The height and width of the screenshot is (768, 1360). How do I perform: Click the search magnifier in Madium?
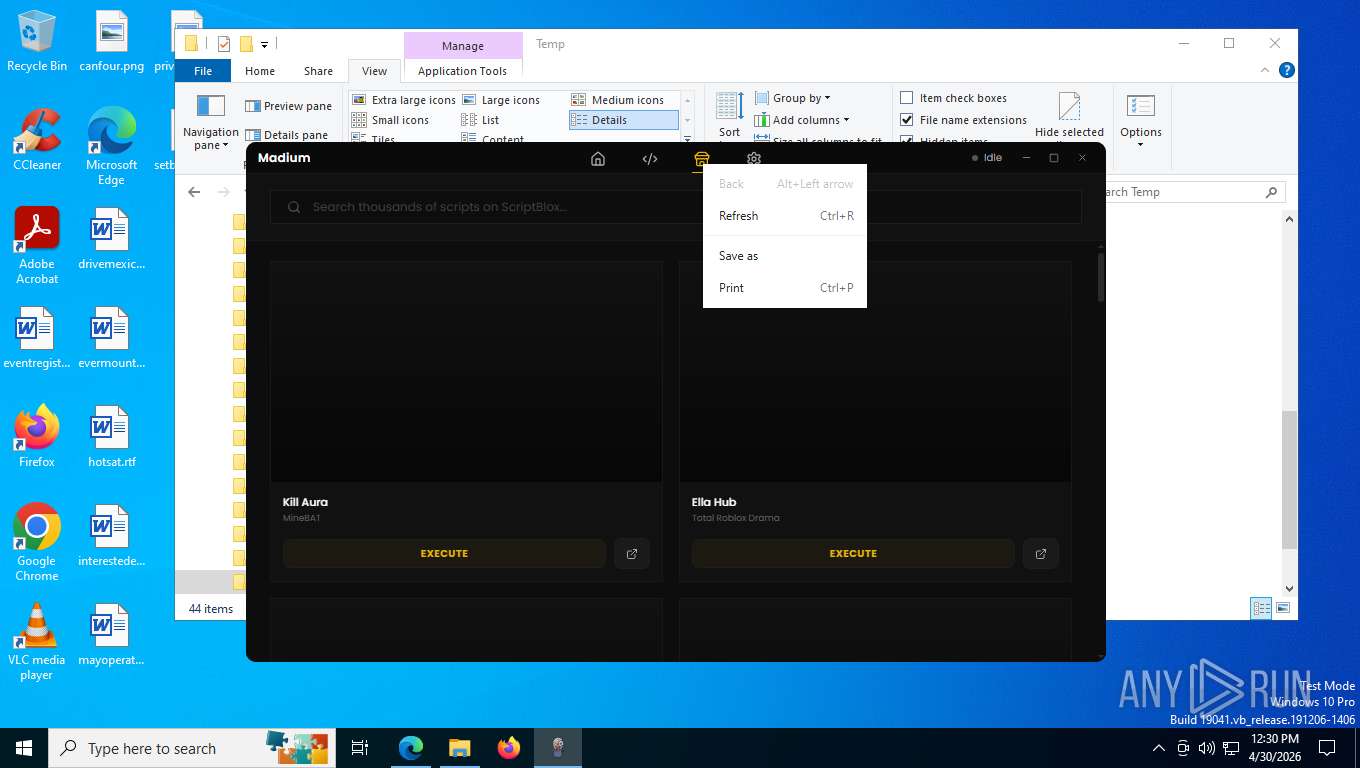tap(294, 207)
